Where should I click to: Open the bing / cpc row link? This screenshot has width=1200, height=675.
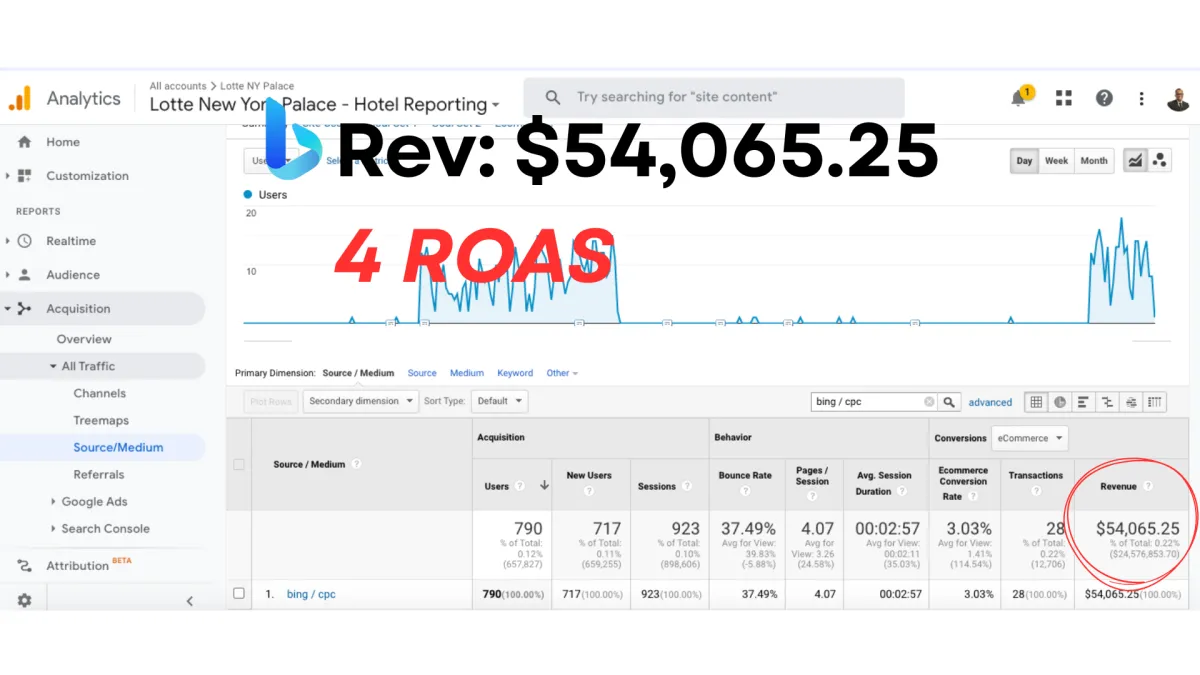coord(311,594)
